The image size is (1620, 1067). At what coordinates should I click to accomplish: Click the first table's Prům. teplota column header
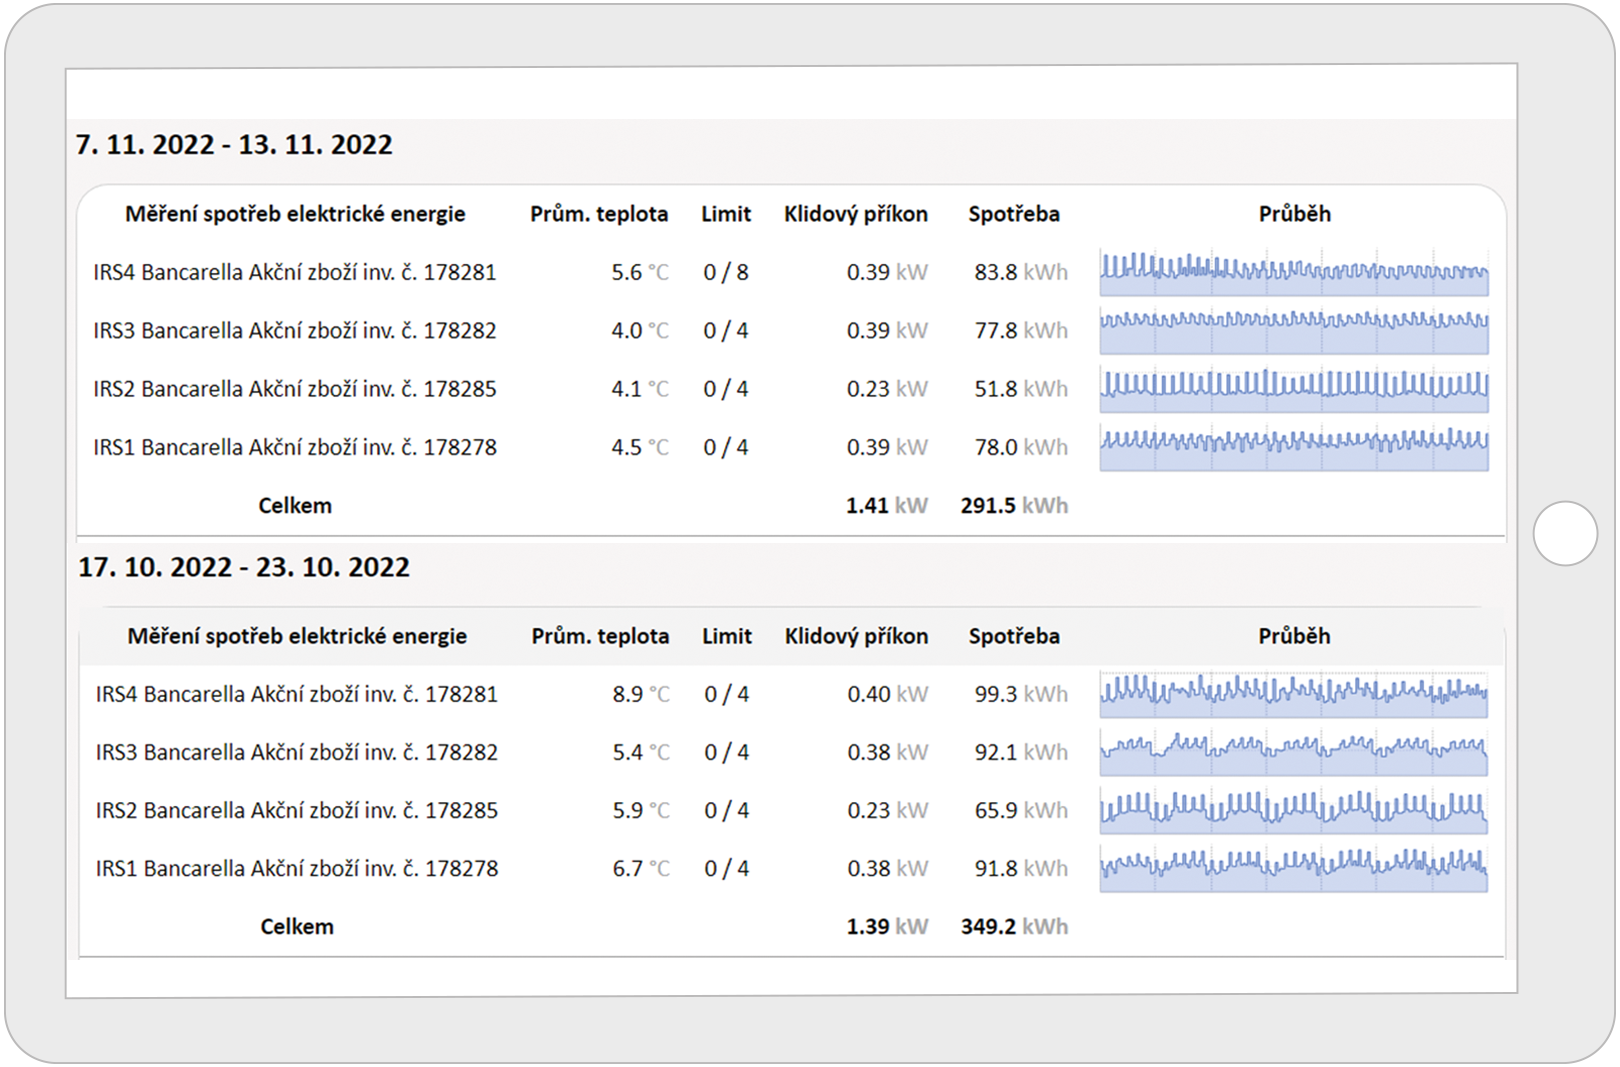599,214
